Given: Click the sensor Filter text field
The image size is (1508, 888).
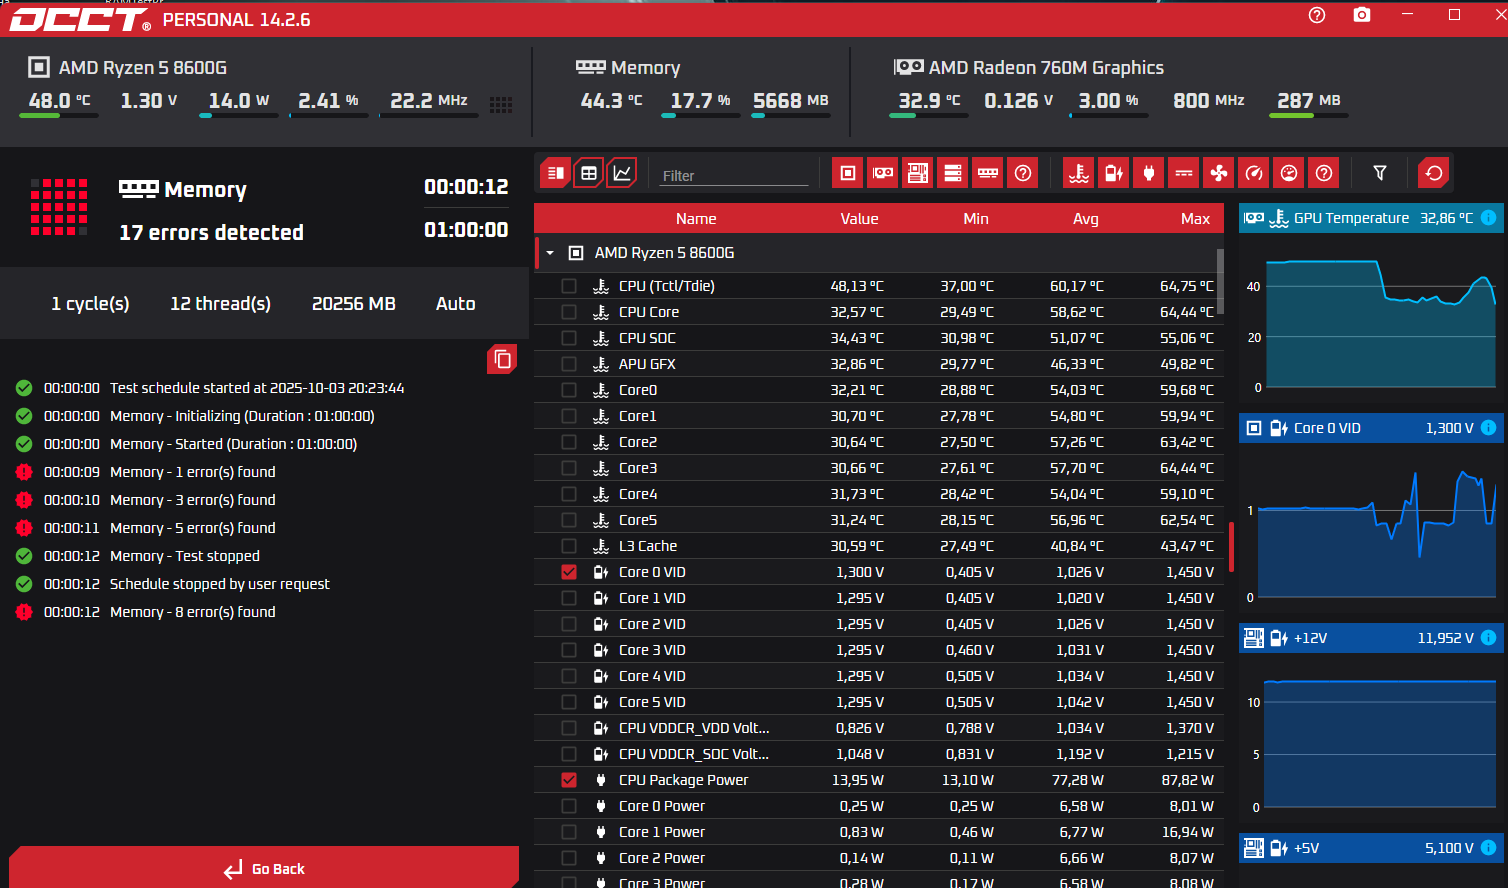Looking at the screenshot, I should [x=734, y=175].
